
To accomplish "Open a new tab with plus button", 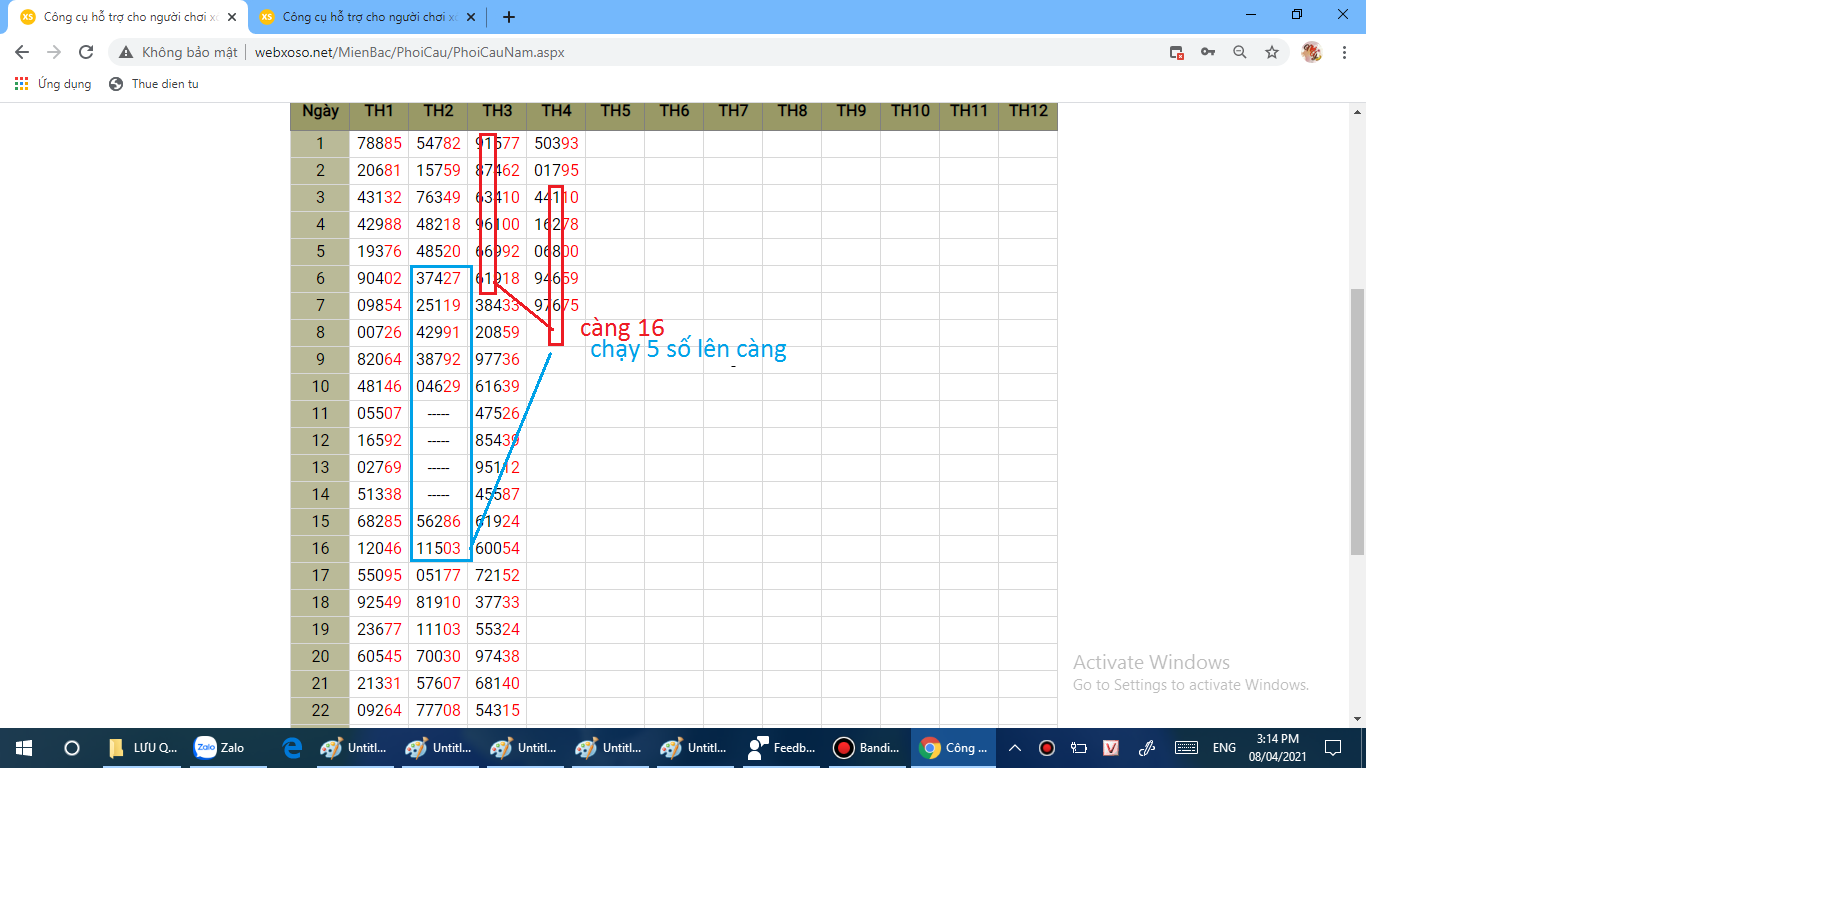I will (509, 17).
